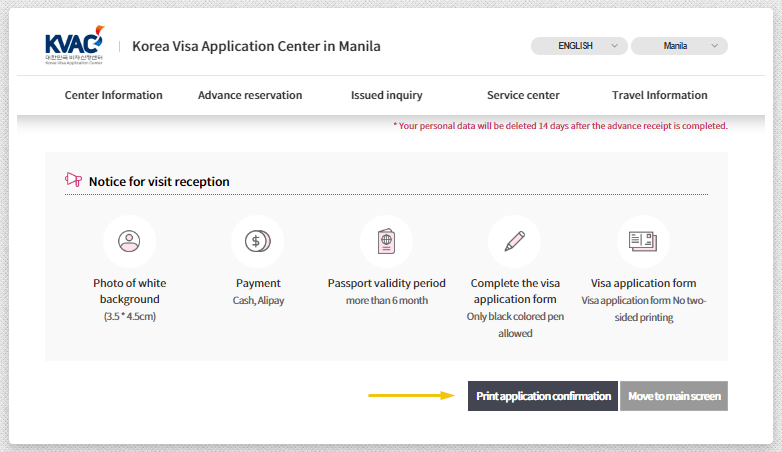Click the white background photo person icon
The width and height of the screenshot is (782, 452).
(x=129, y=241)
